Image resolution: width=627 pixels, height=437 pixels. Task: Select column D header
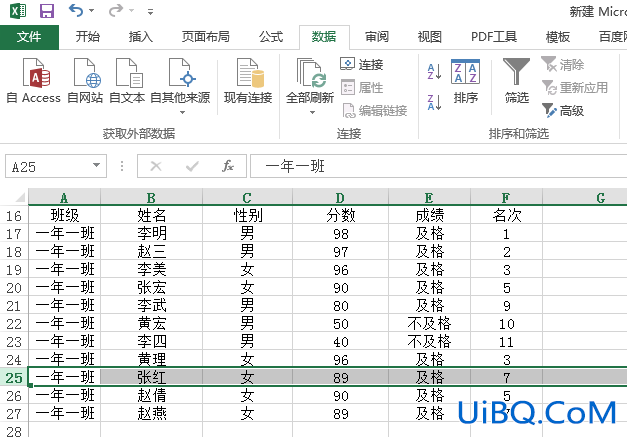click(340, 198)
